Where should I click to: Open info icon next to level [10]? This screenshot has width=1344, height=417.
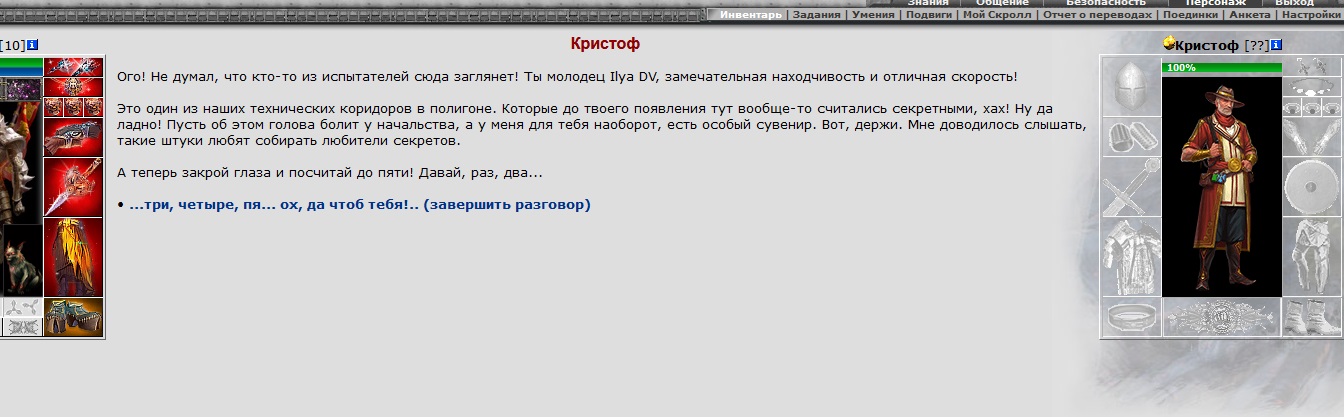32,45
